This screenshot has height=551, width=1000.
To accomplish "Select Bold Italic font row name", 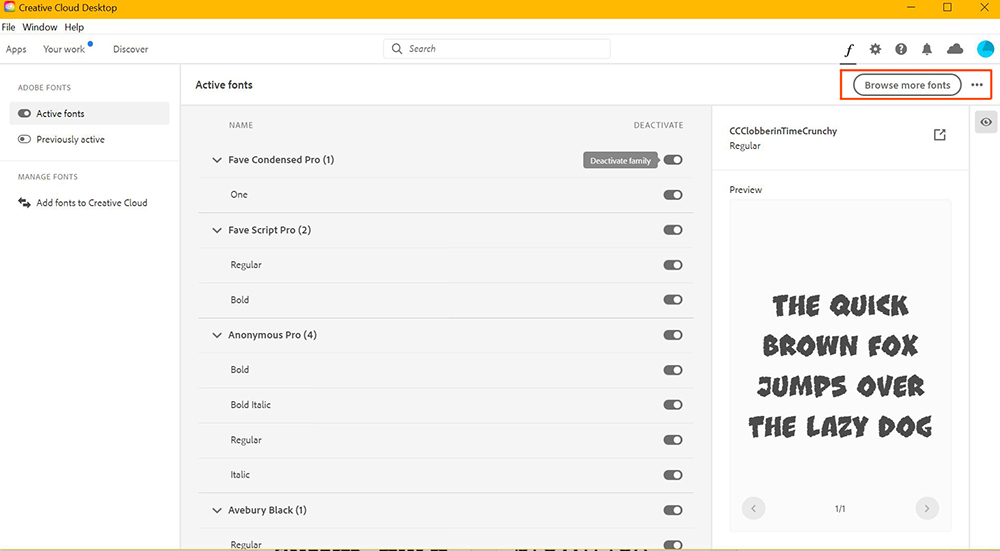I will pyautogui.click(x=251, y=405).
